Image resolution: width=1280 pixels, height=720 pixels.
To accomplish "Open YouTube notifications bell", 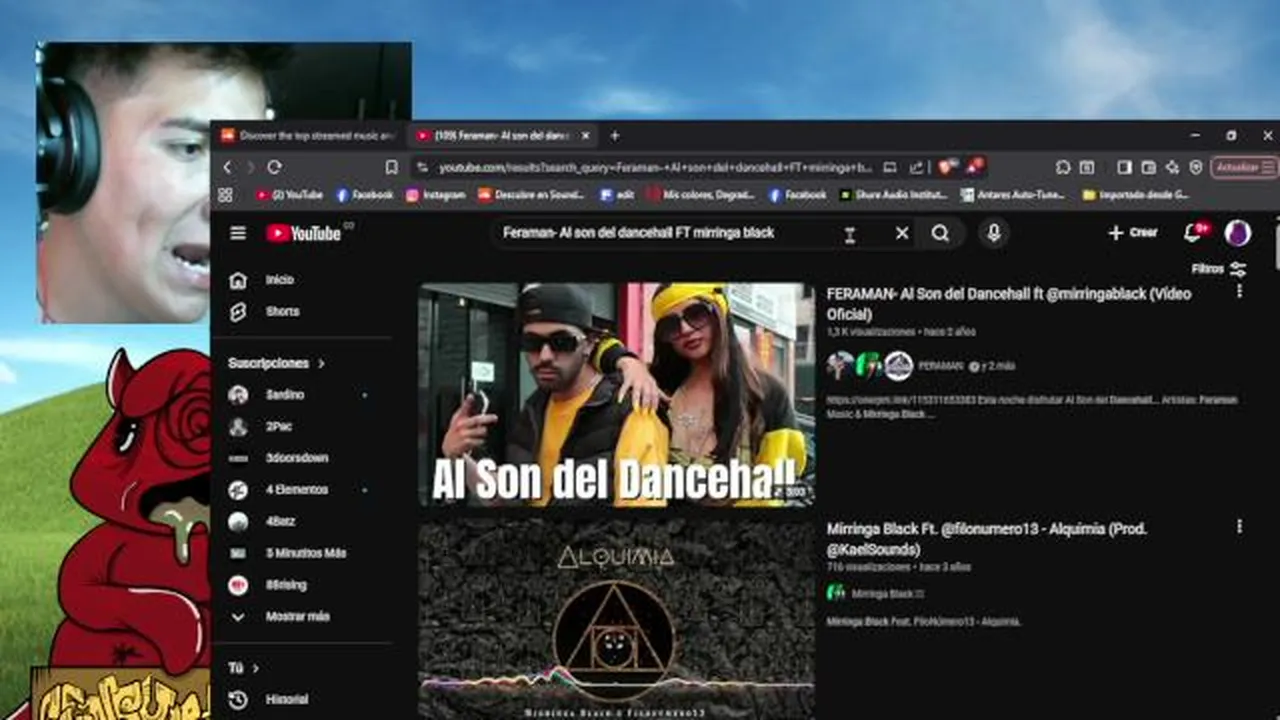I will 1193,233.
